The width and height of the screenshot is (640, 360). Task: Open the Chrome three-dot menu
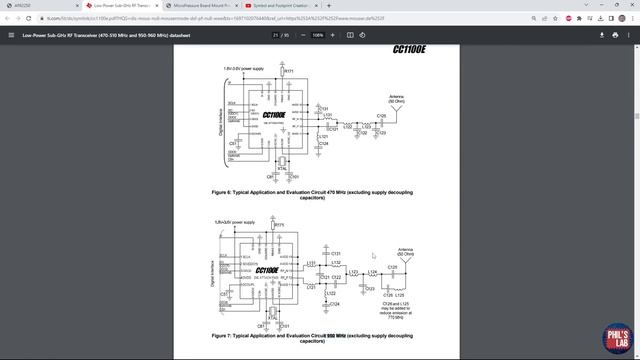point(633,18)
